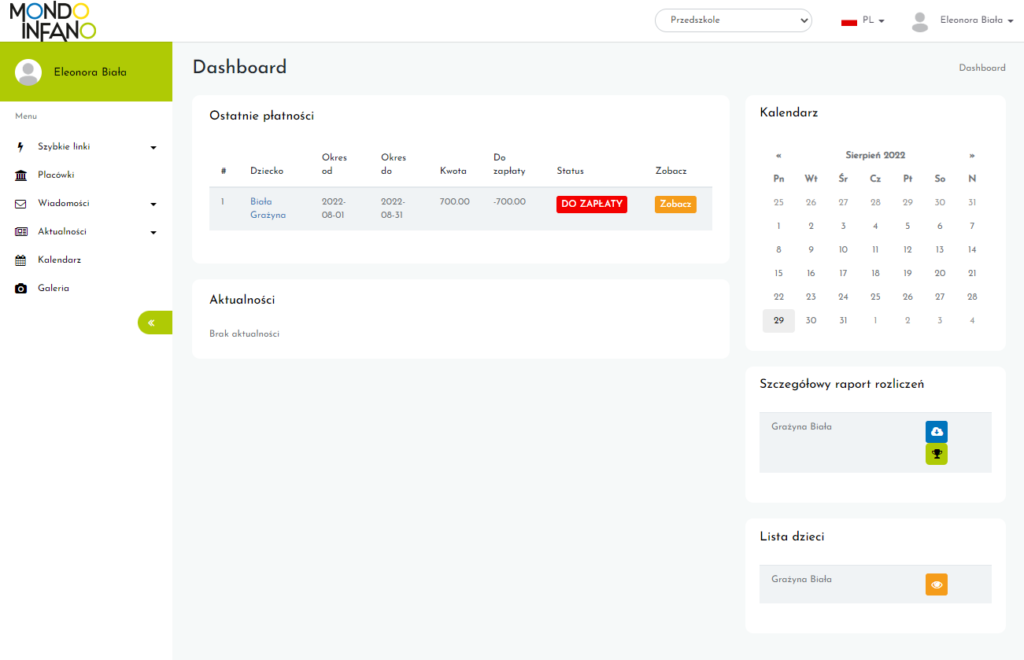Image resolution: width=1024 pixels, height=660 pixels.
Task: Click the Polish flag icon
Action: [849, 21]
